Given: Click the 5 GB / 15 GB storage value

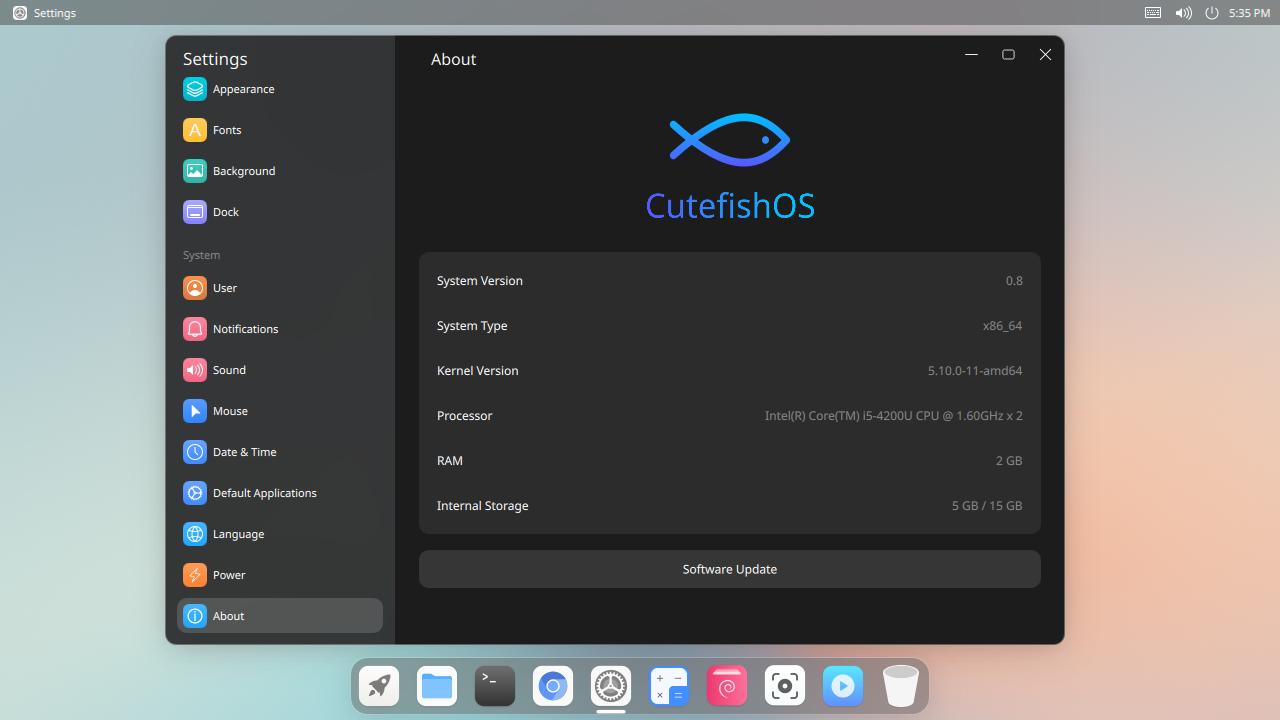Looking at the screenshot, I should [x=987, y=506].
